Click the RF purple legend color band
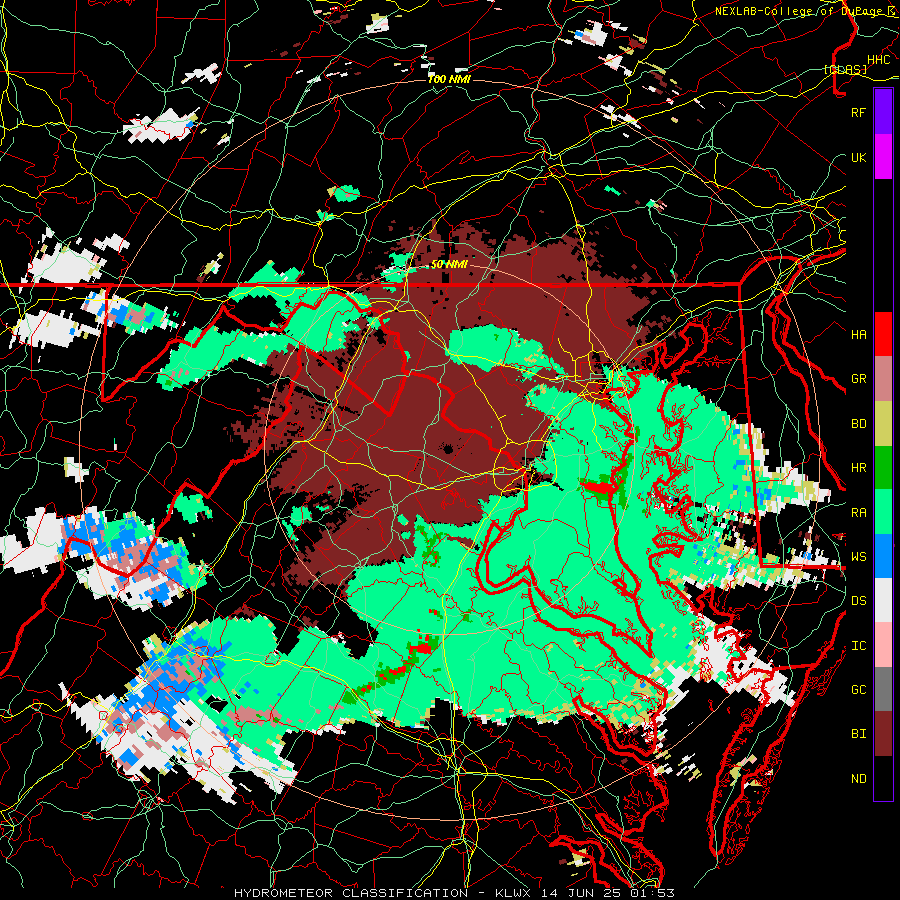 pos(883,112)
